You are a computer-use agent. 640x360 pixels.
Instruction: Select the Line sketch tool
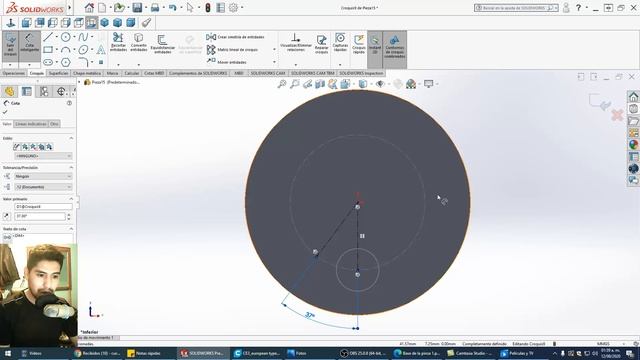point(48,37)
